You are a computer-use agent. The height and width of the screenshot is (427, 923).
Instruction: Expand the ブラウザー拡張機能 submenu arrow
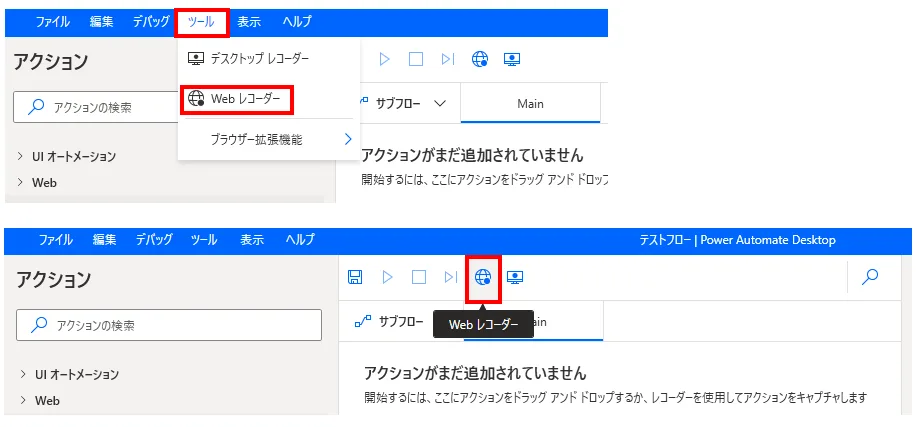(x=348, y=139)
